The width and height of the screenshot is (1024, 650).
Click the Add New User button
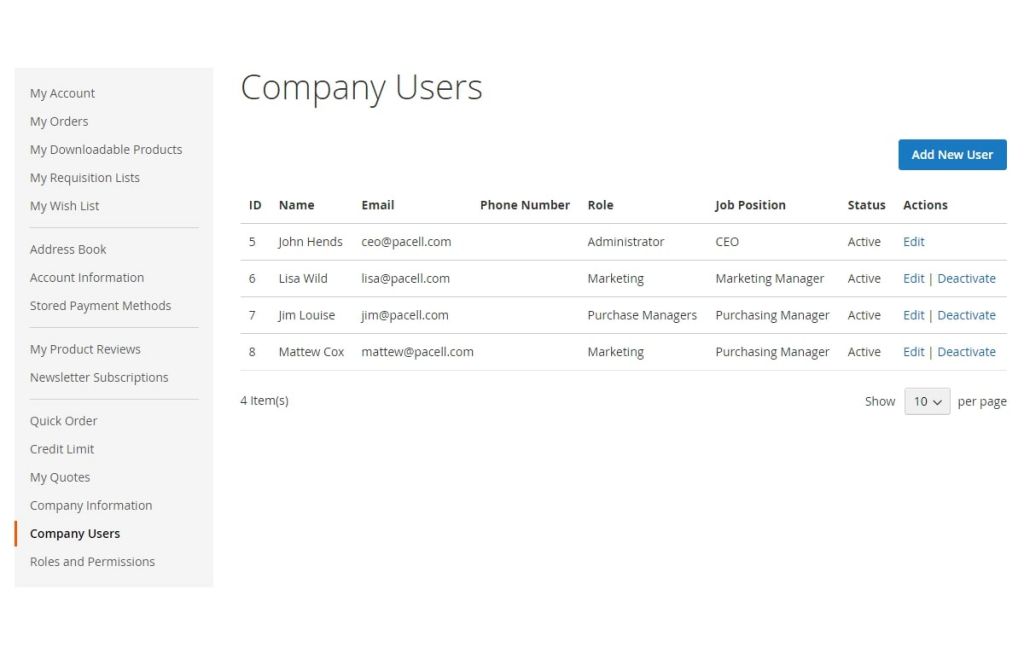952,155
